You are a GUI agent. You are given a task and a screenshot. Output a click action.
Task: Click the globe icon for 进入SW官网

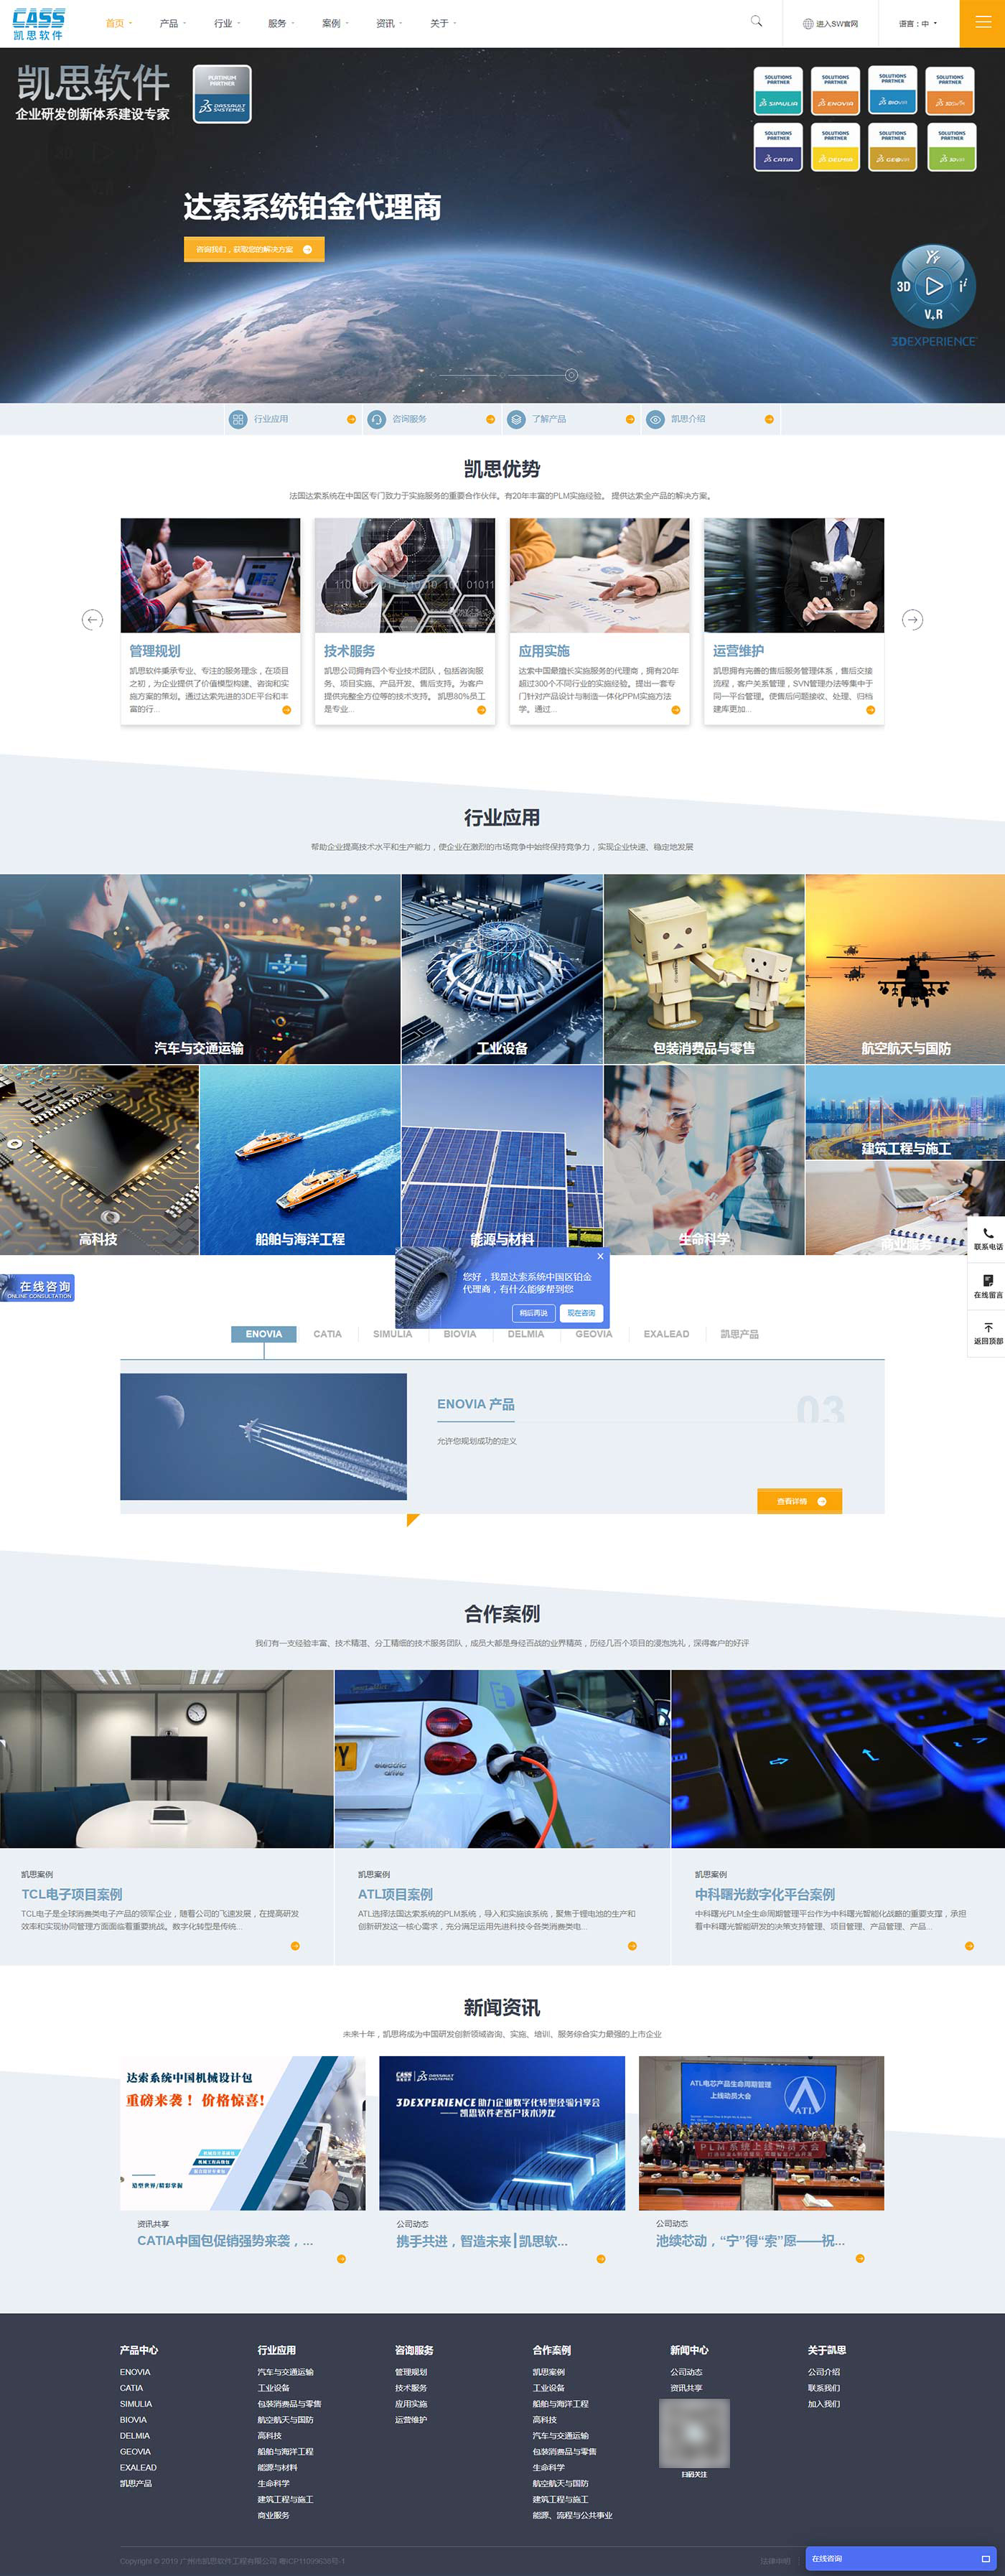pyautogui.click(x=808, y=24)
